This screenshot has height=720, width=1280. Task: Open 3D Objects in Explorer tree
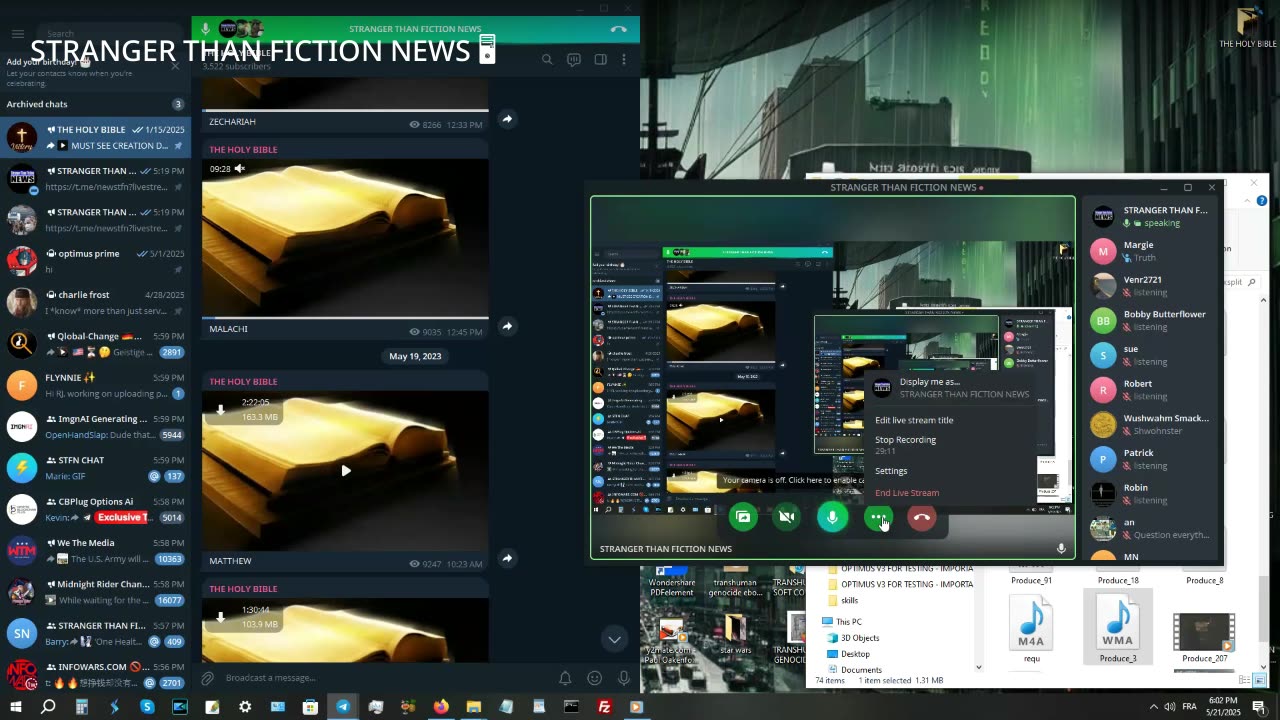tap(859, 637)
